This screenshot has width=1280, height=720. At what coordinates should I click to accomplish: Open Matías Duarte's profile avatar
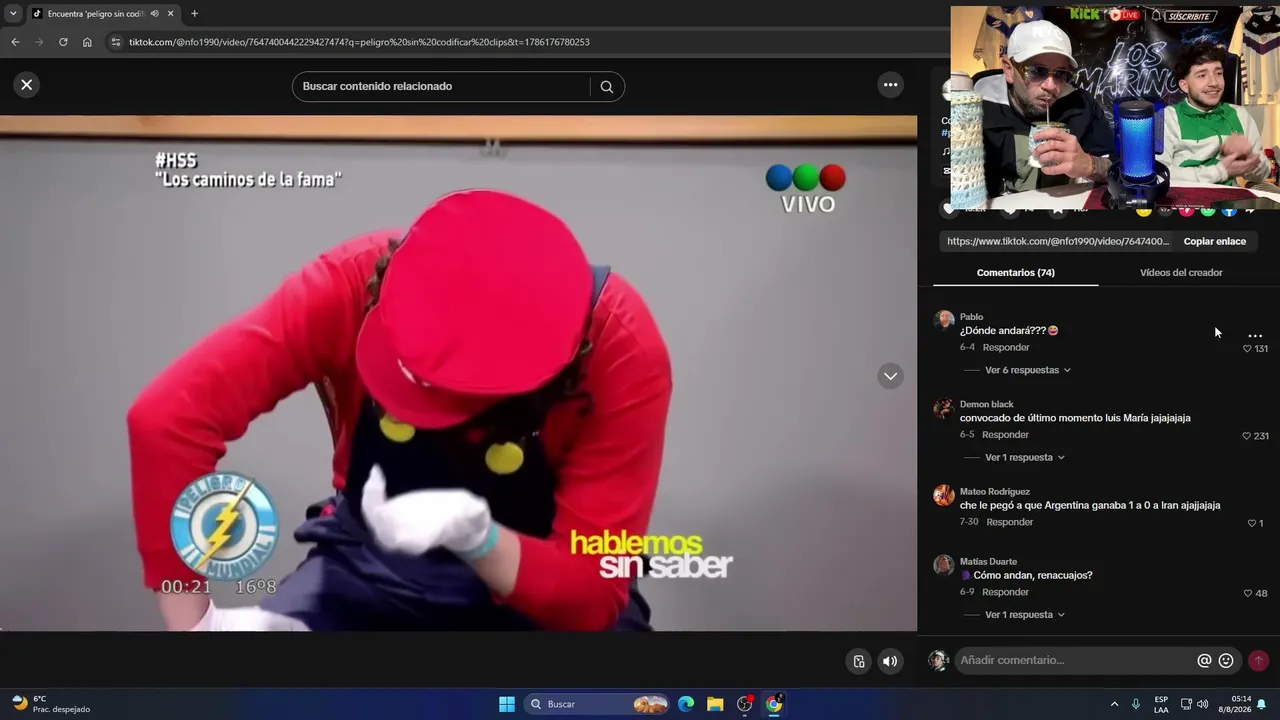(x=944, y=565)
